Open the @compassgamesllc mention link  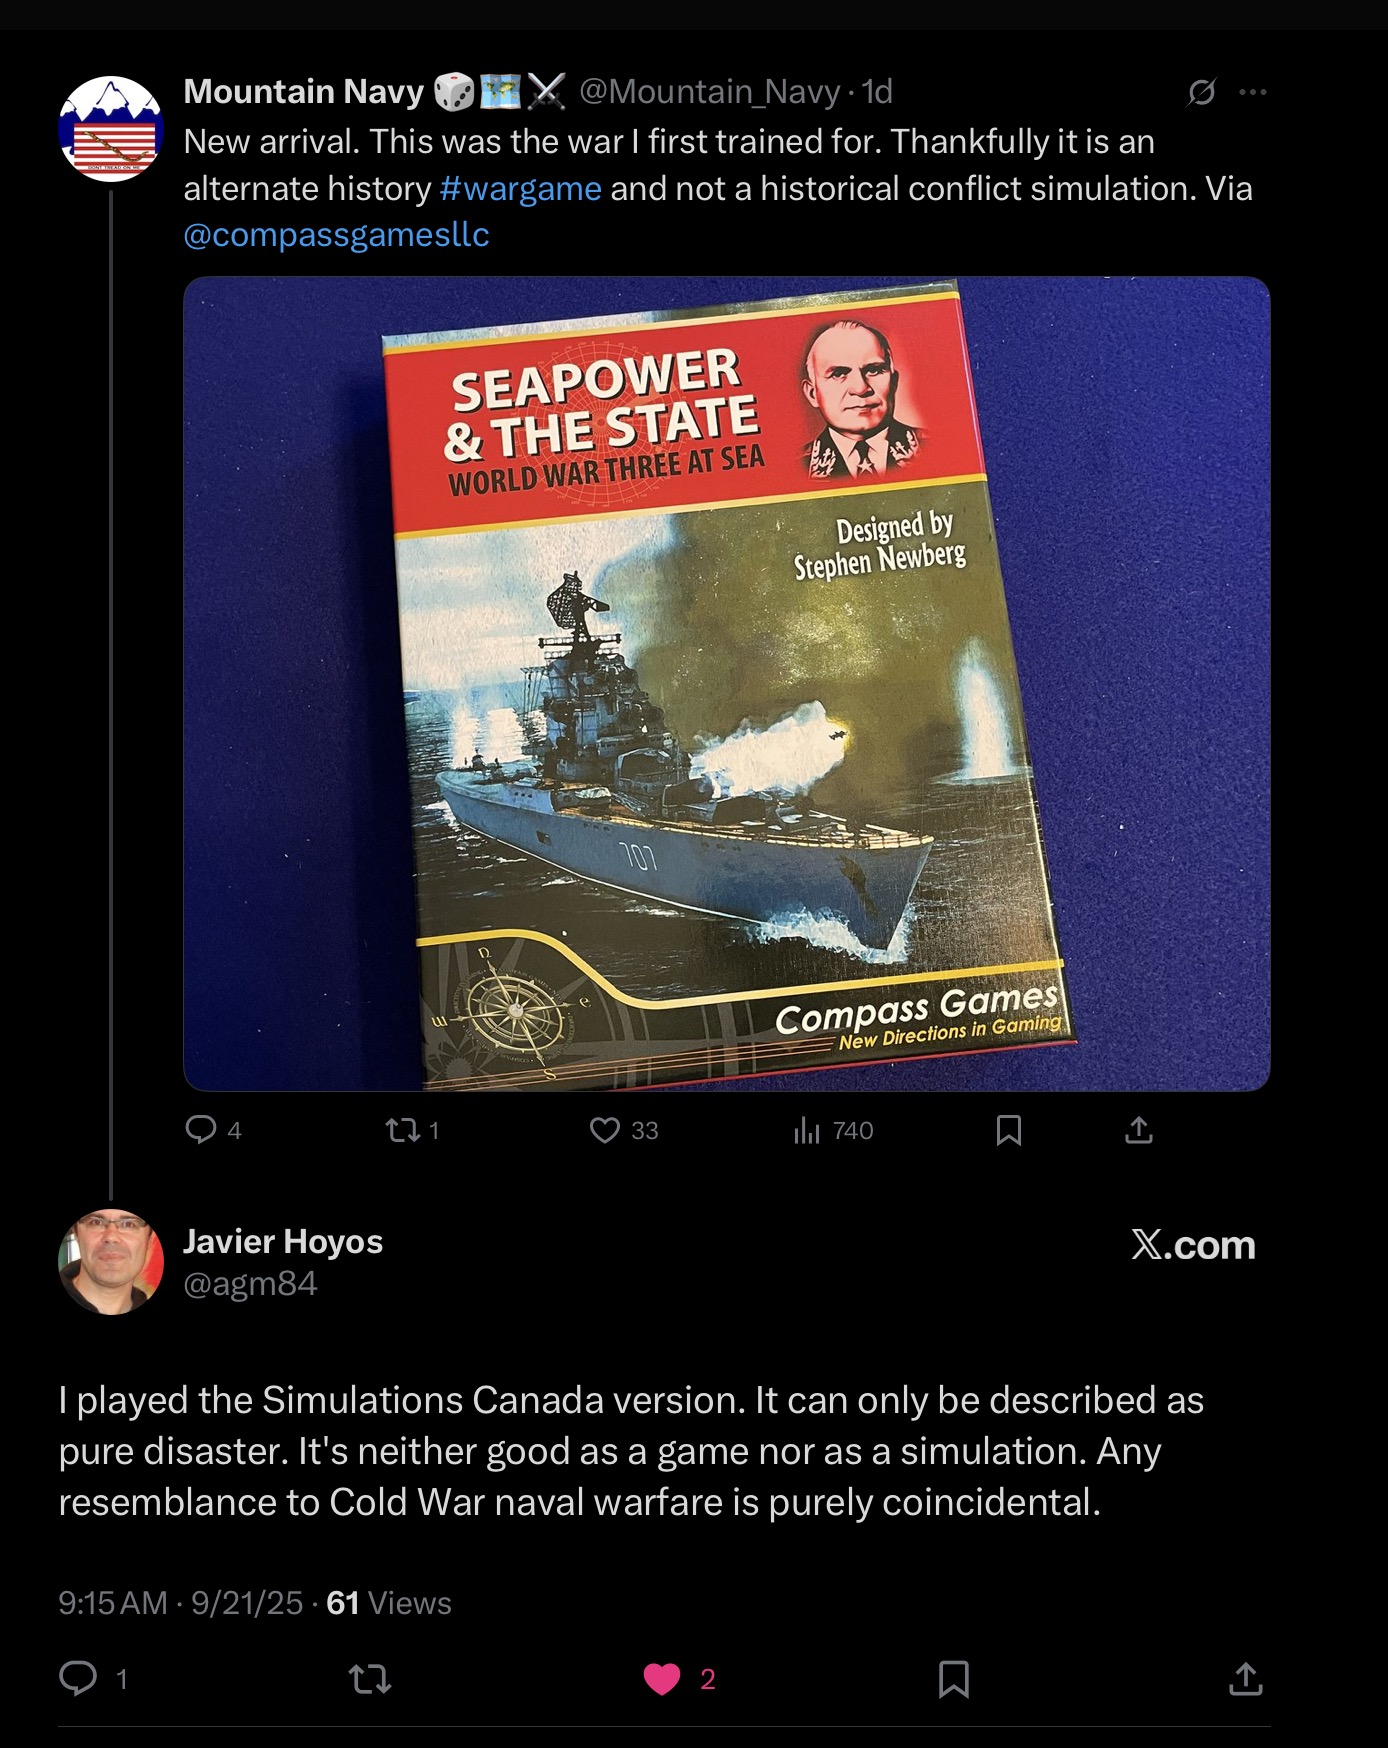[x=336, y=234]
